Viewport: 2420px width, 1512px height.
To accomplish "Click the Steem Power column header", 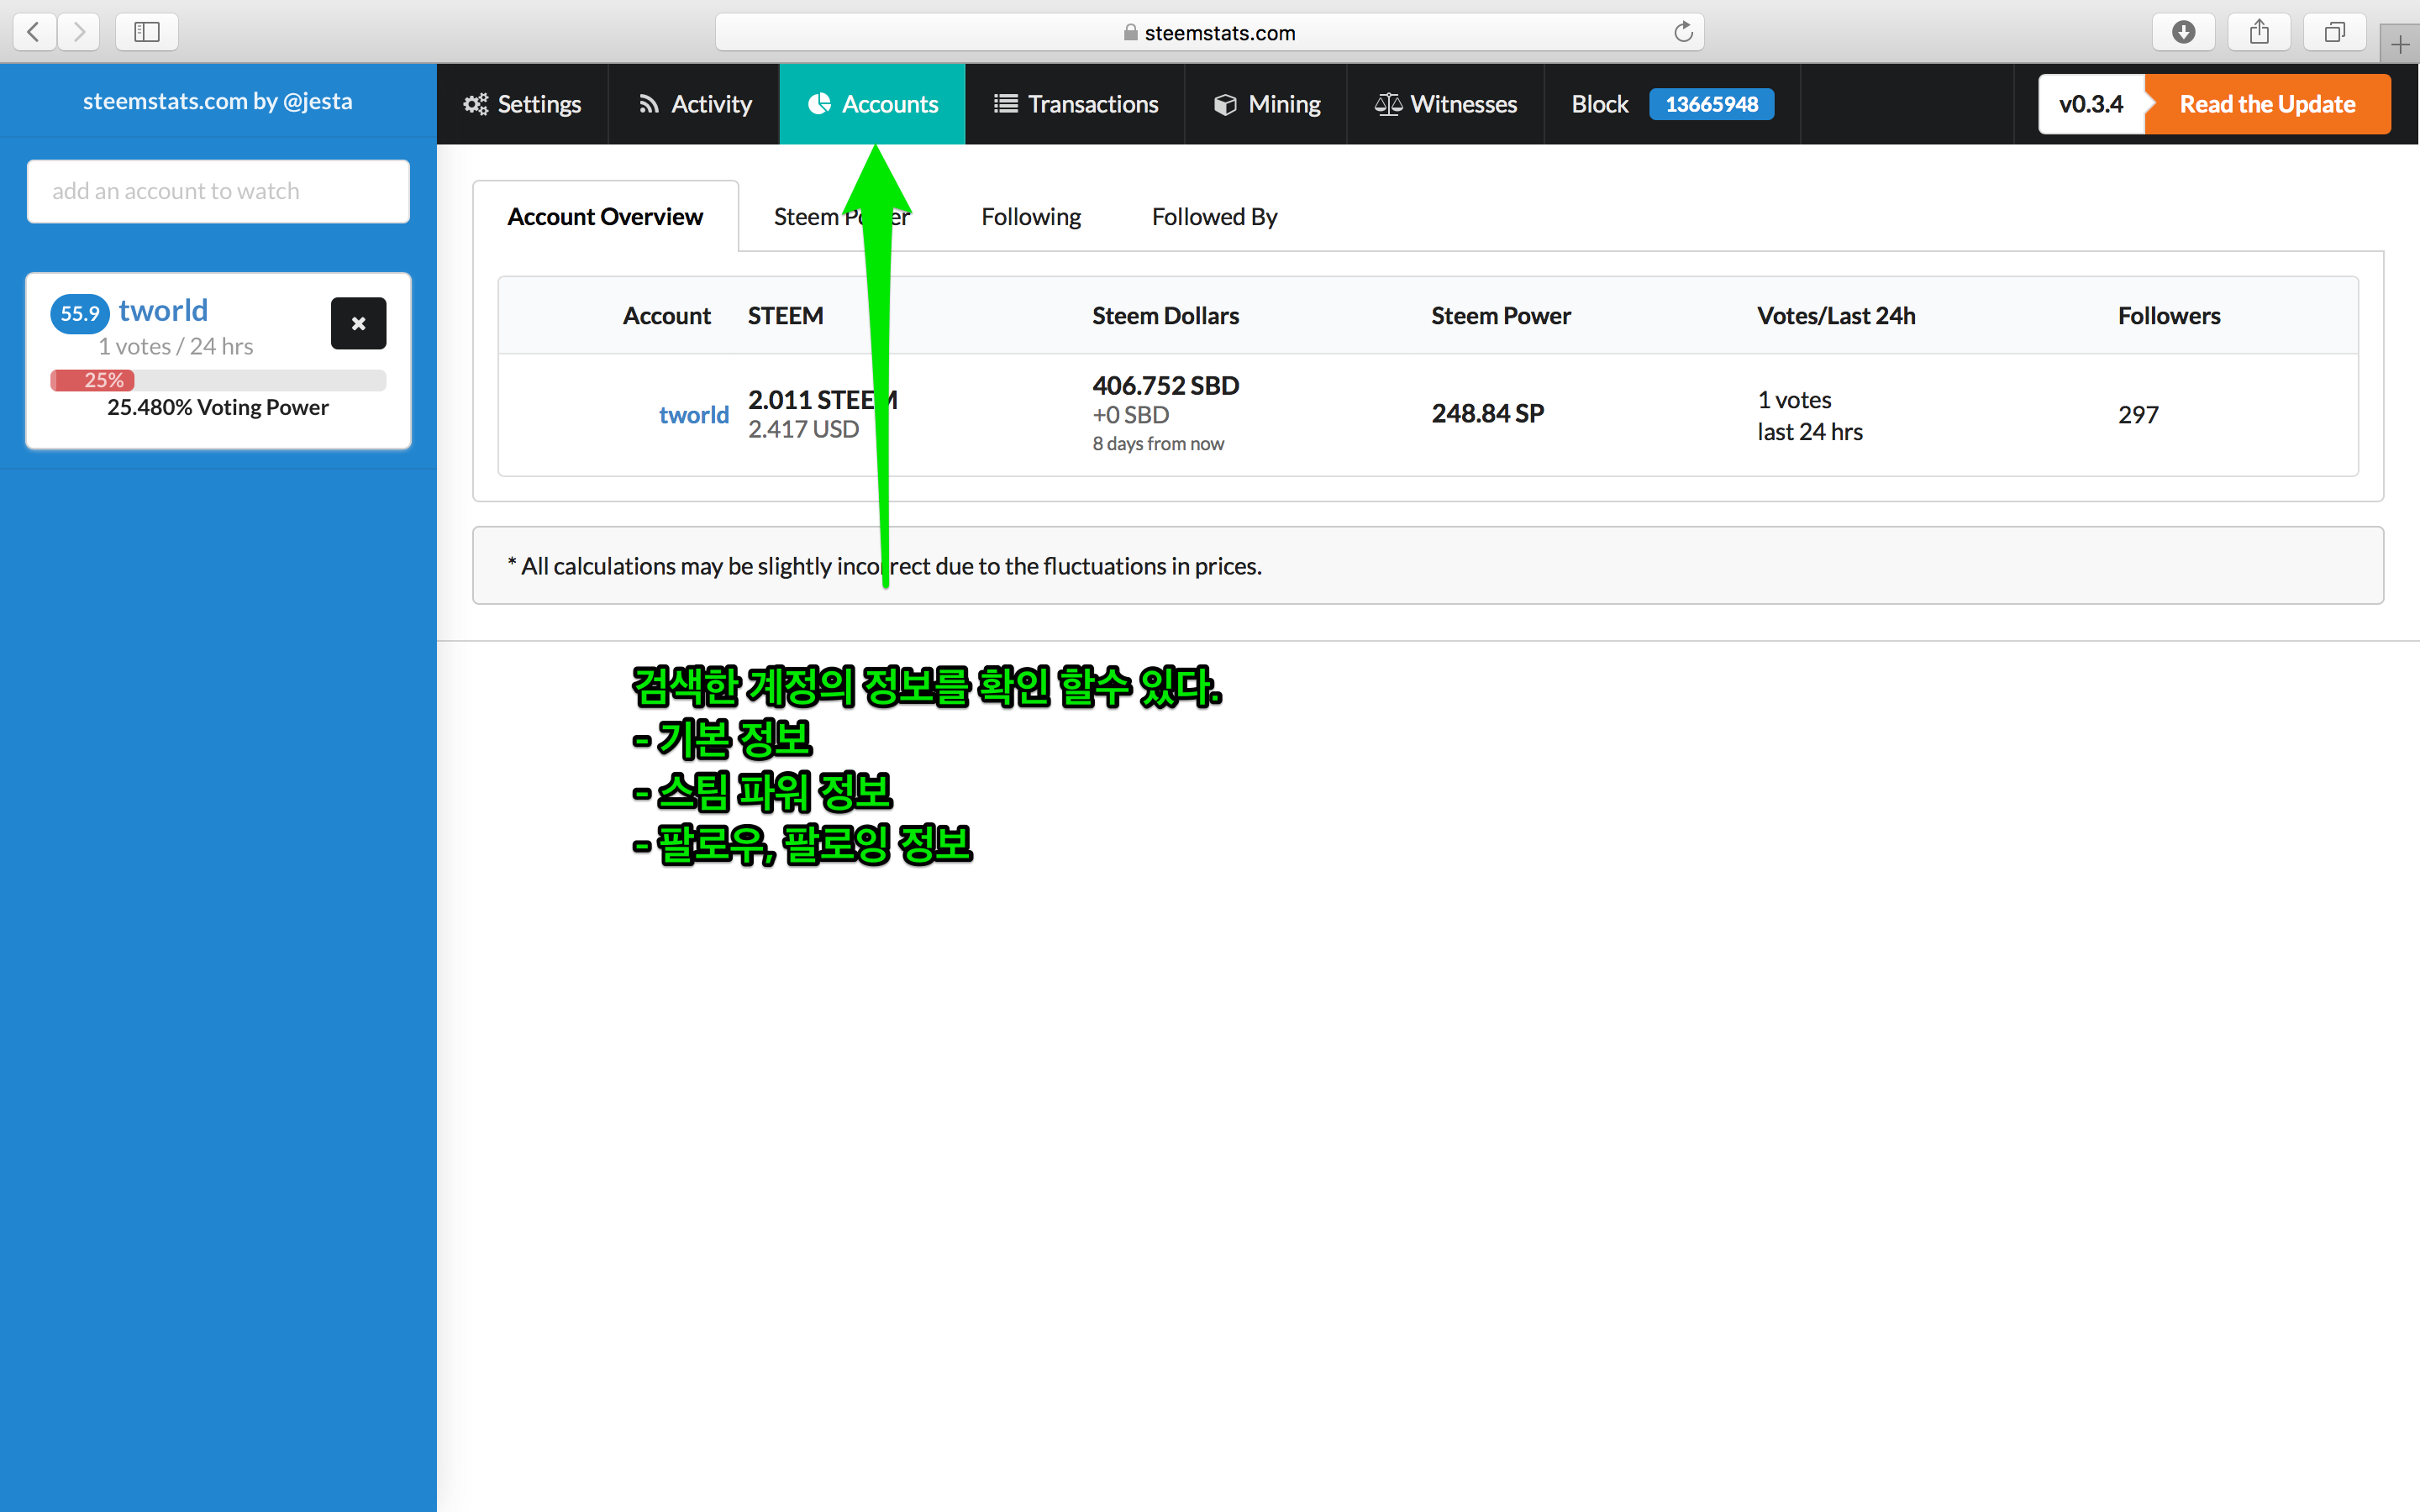I will tap(1500, 316).
